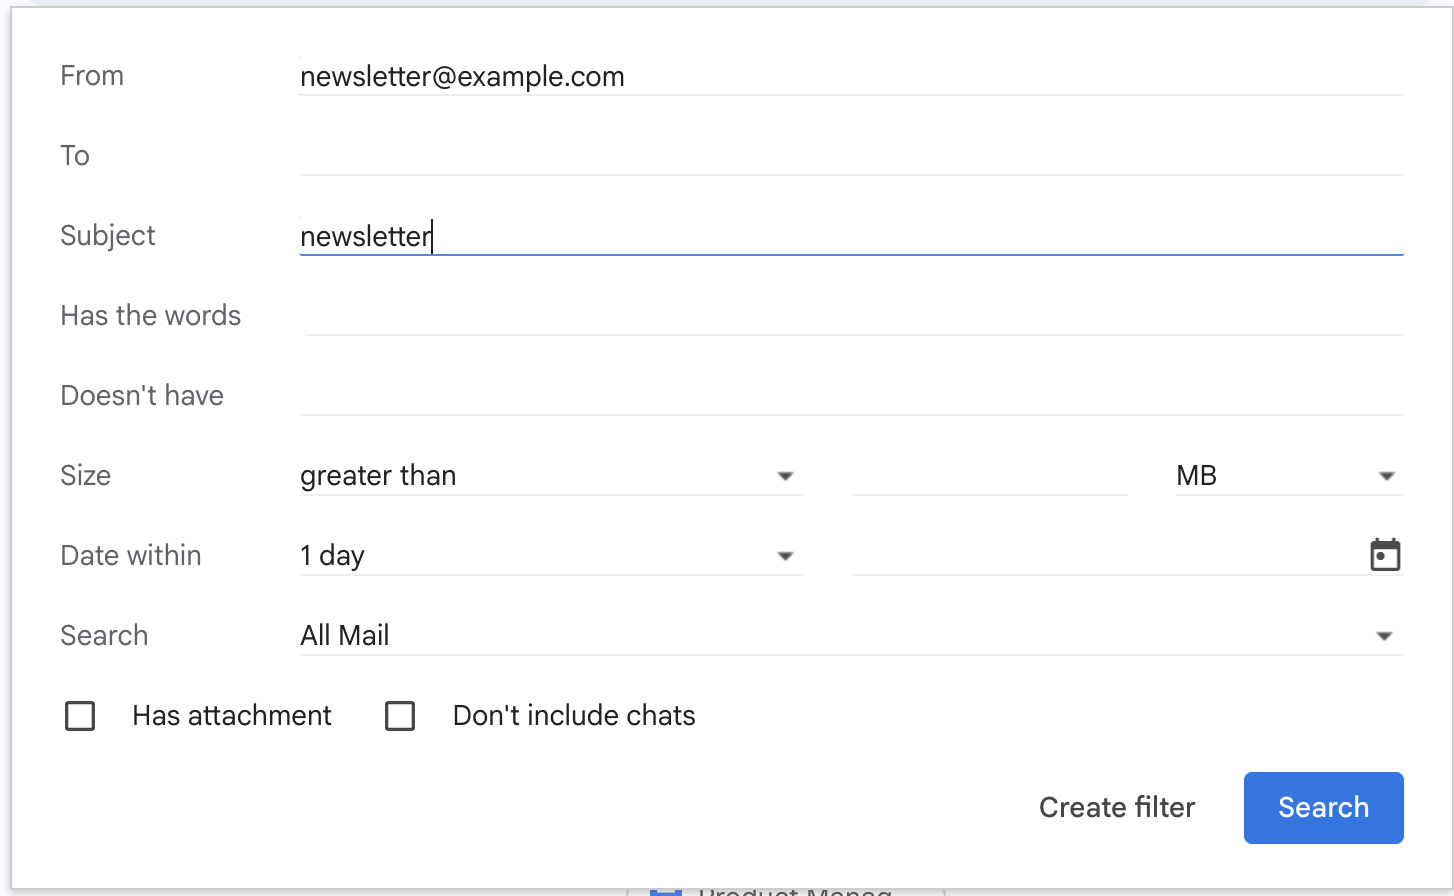The width and height of the screenshot is (1454, 896).
Task: Click the From field containing newsletter@example.com
Action: pyautogui.click(x=700, y=76)
